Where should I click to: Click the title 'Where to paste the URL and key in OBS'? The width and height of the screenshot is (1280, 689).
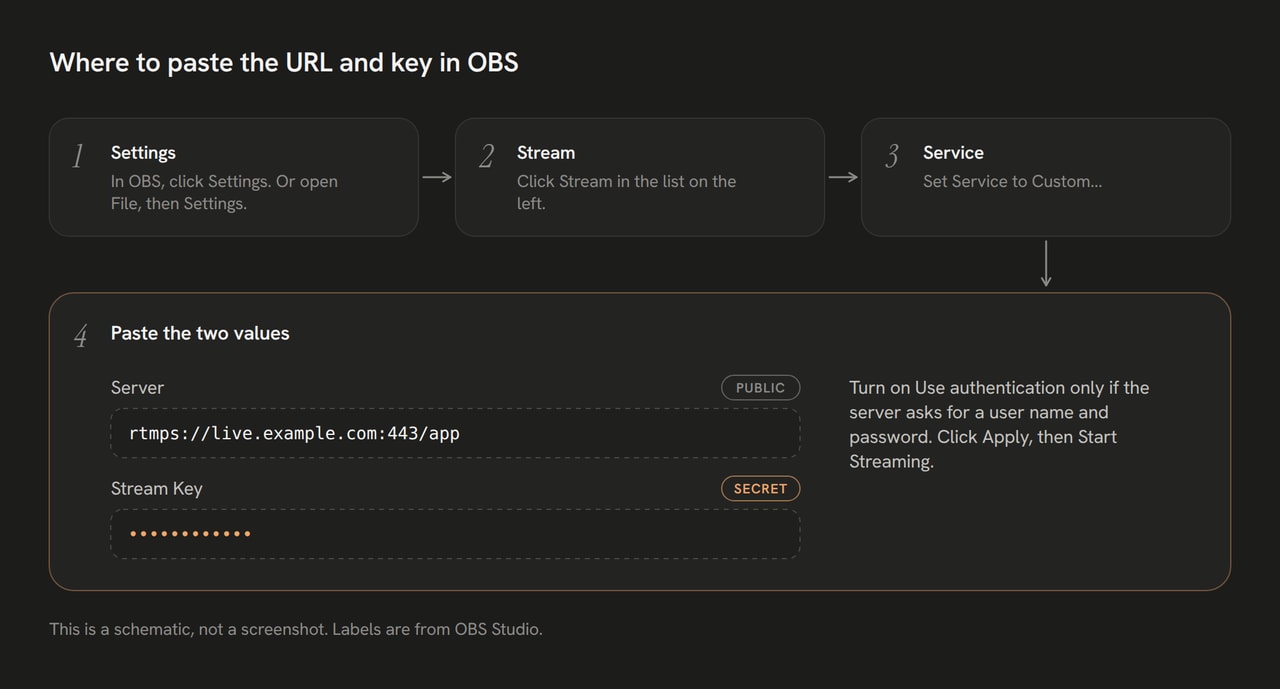[284, 62]
